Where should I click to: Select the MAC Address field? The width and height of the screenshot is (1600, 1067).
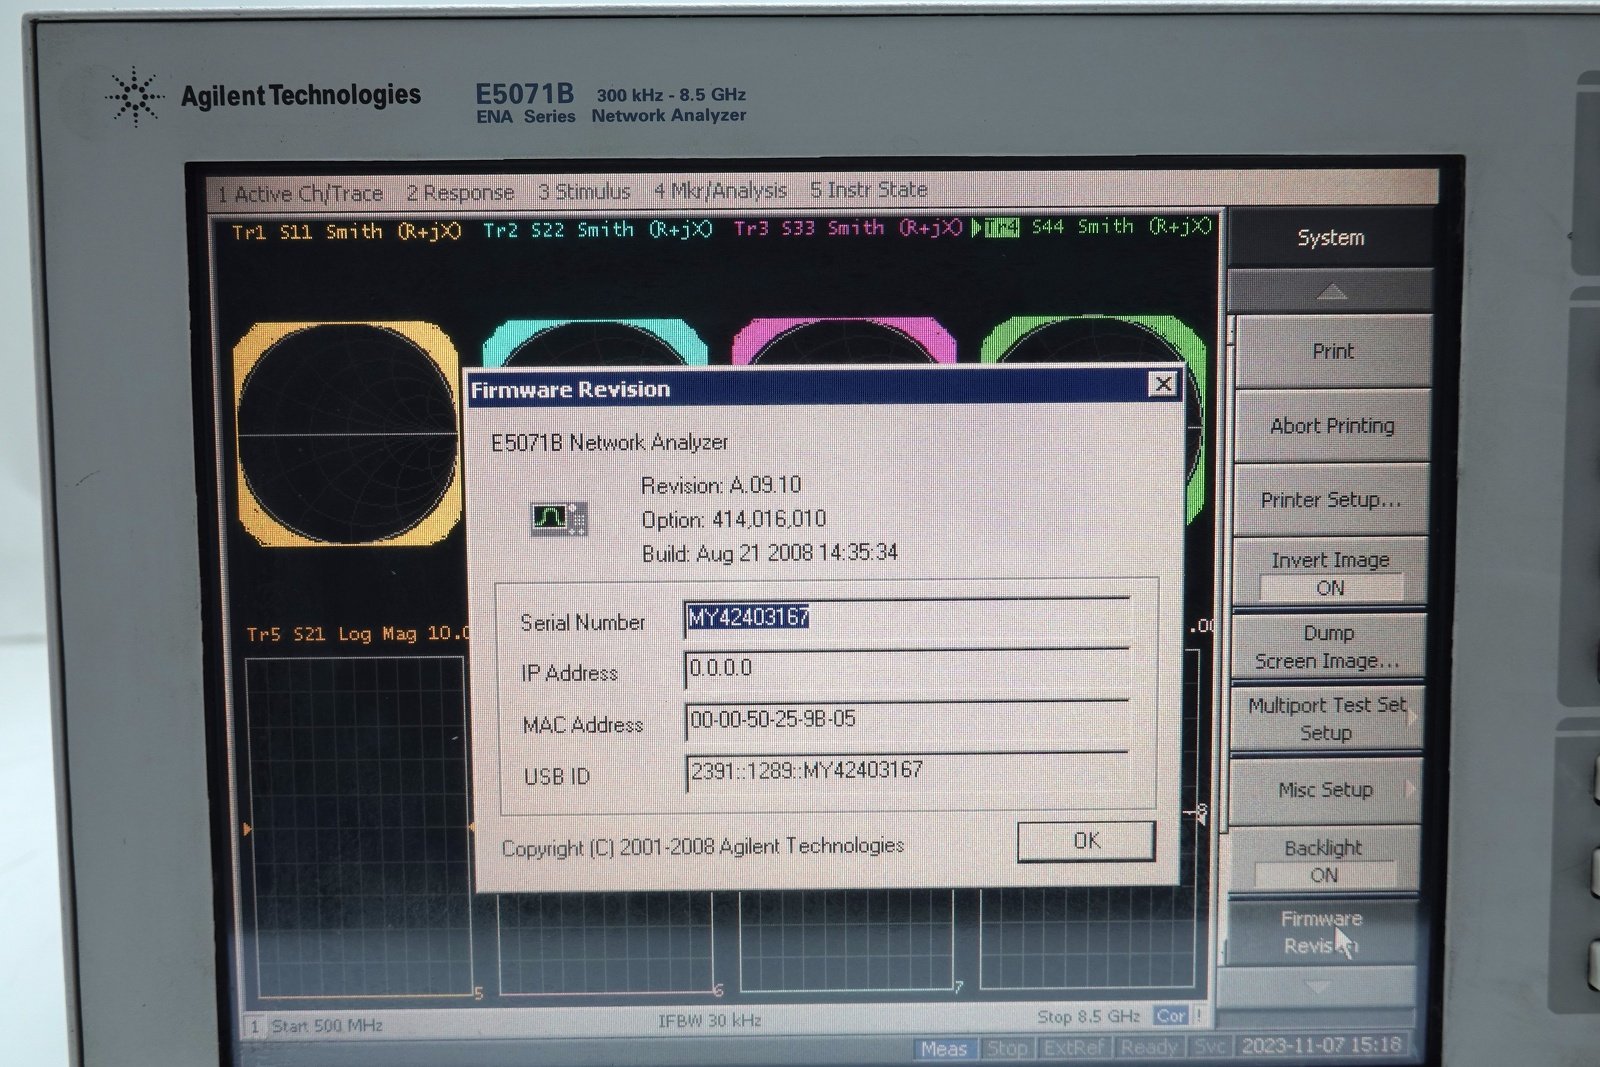(x=907, y=720)
